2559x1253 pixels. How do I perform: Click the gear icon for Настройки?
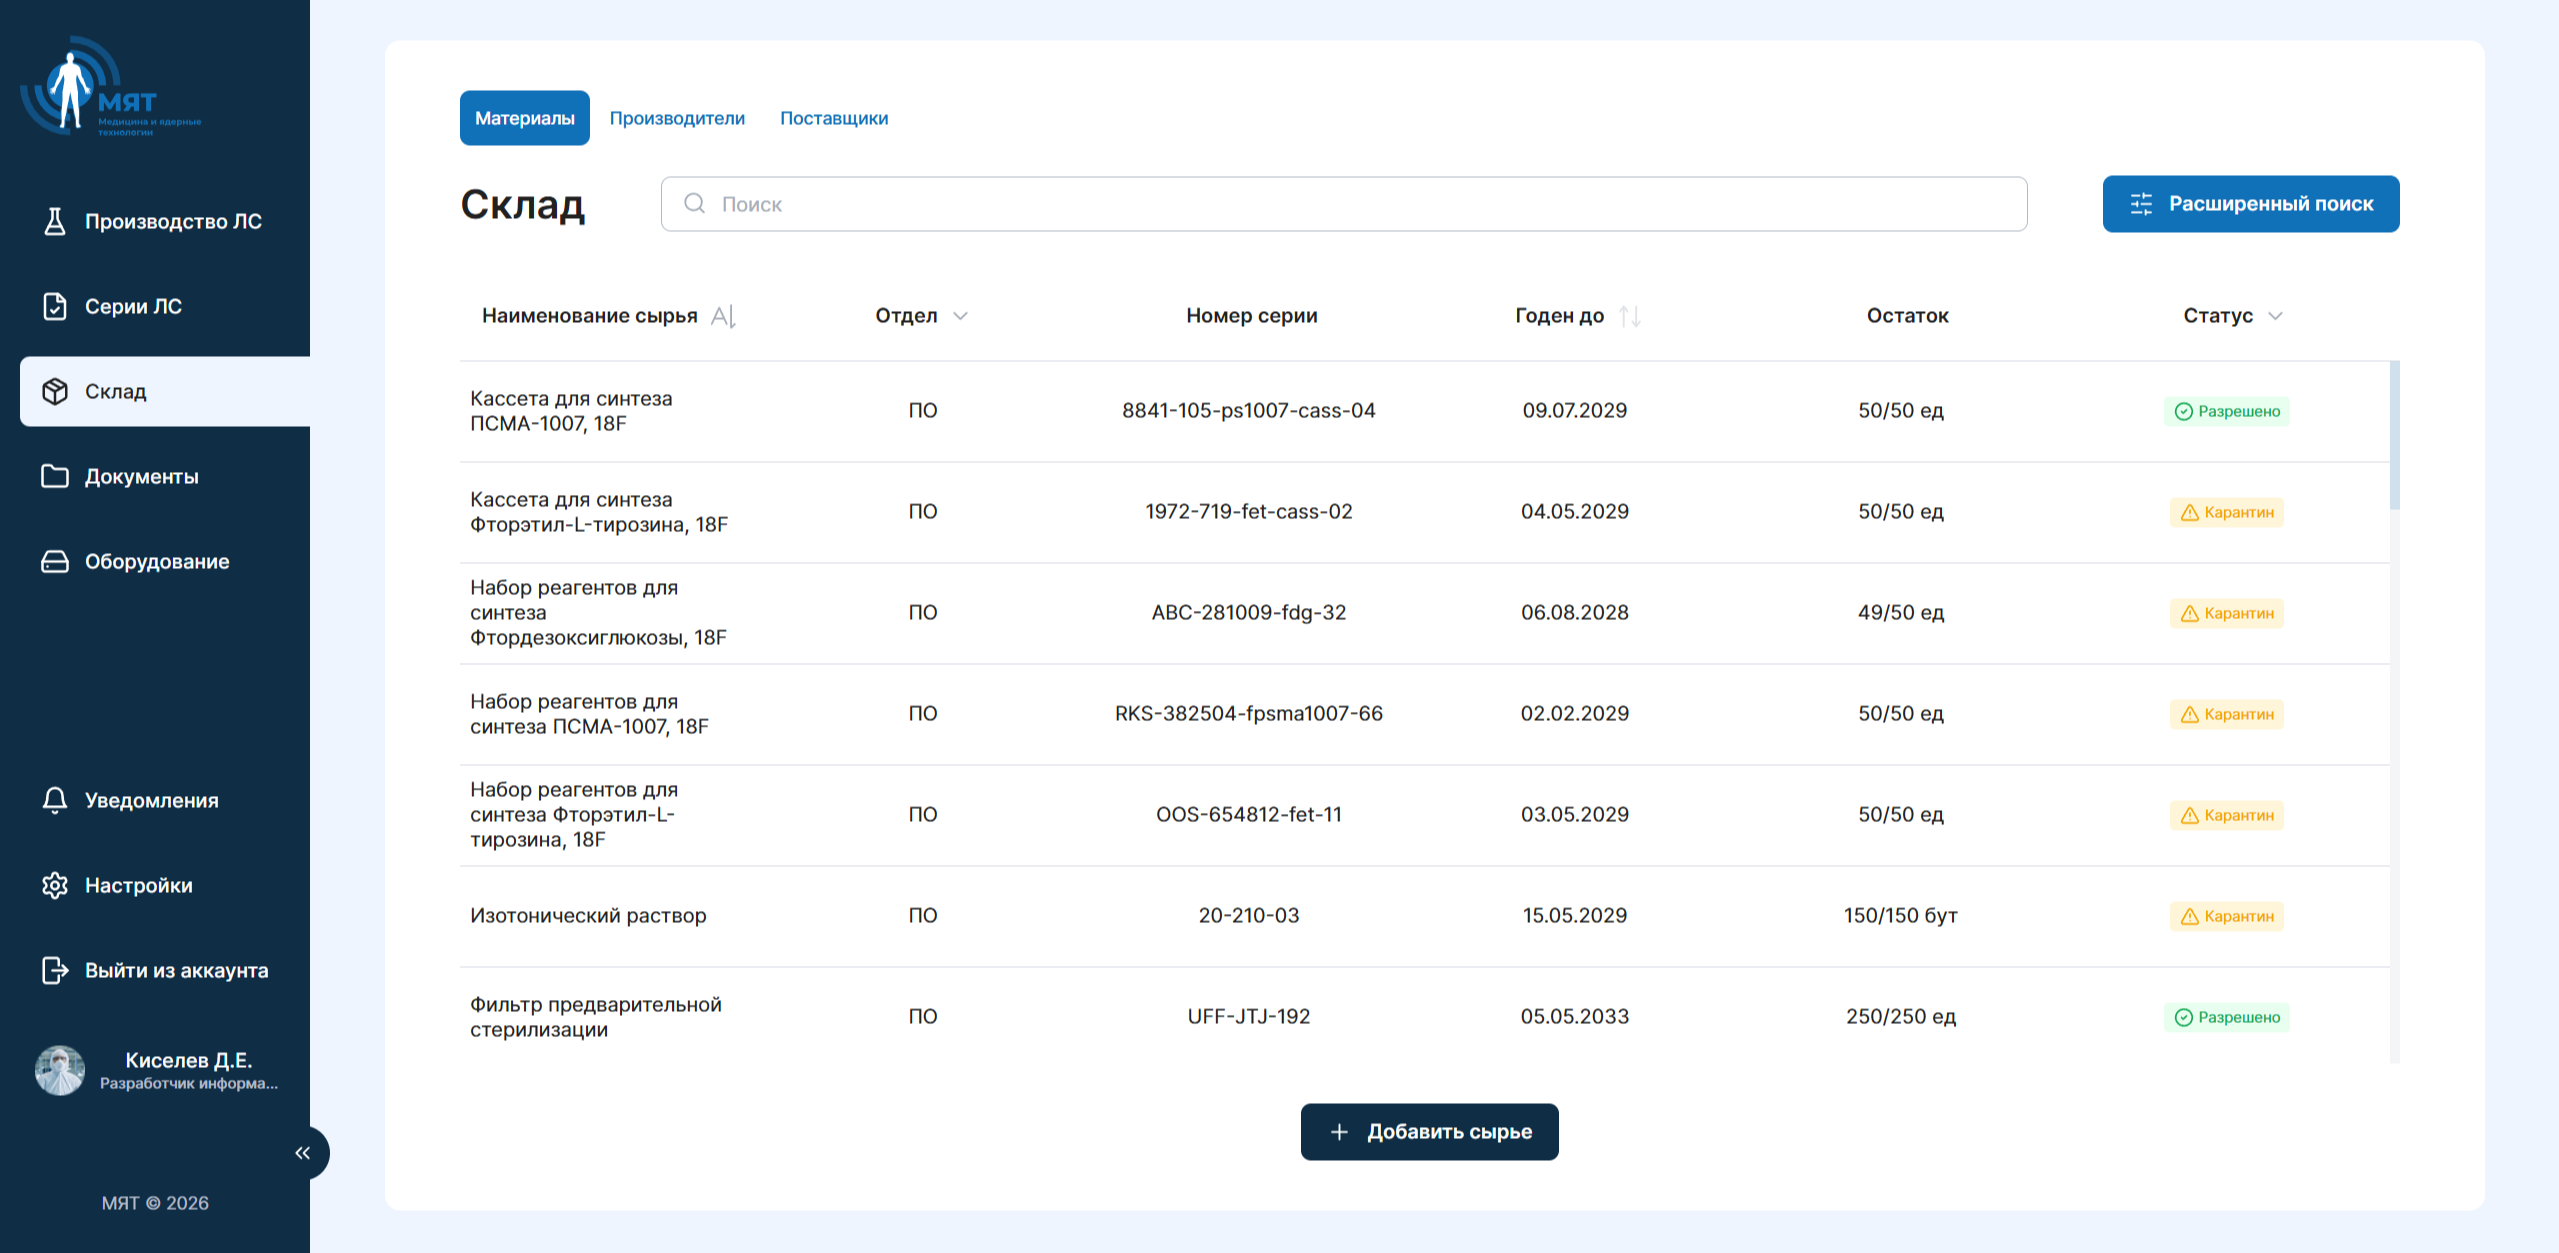pyautogui.click(x=55, y=885)
